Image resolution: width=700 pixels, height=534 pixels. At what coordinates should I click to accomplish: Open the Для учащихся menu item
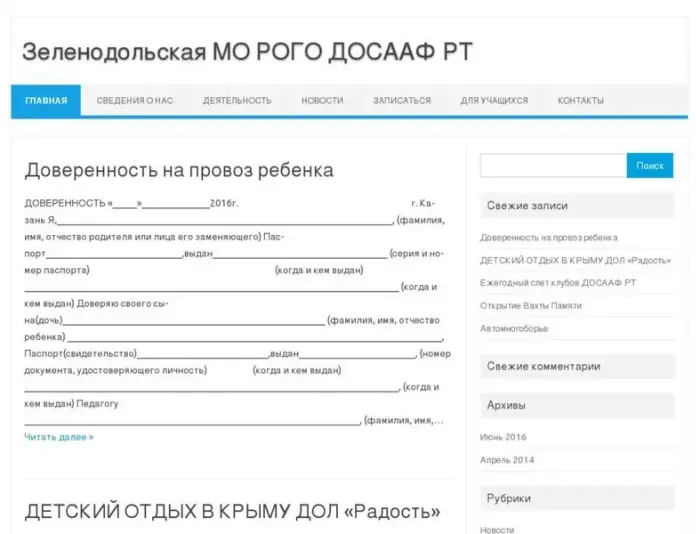(x=494, y=101)
